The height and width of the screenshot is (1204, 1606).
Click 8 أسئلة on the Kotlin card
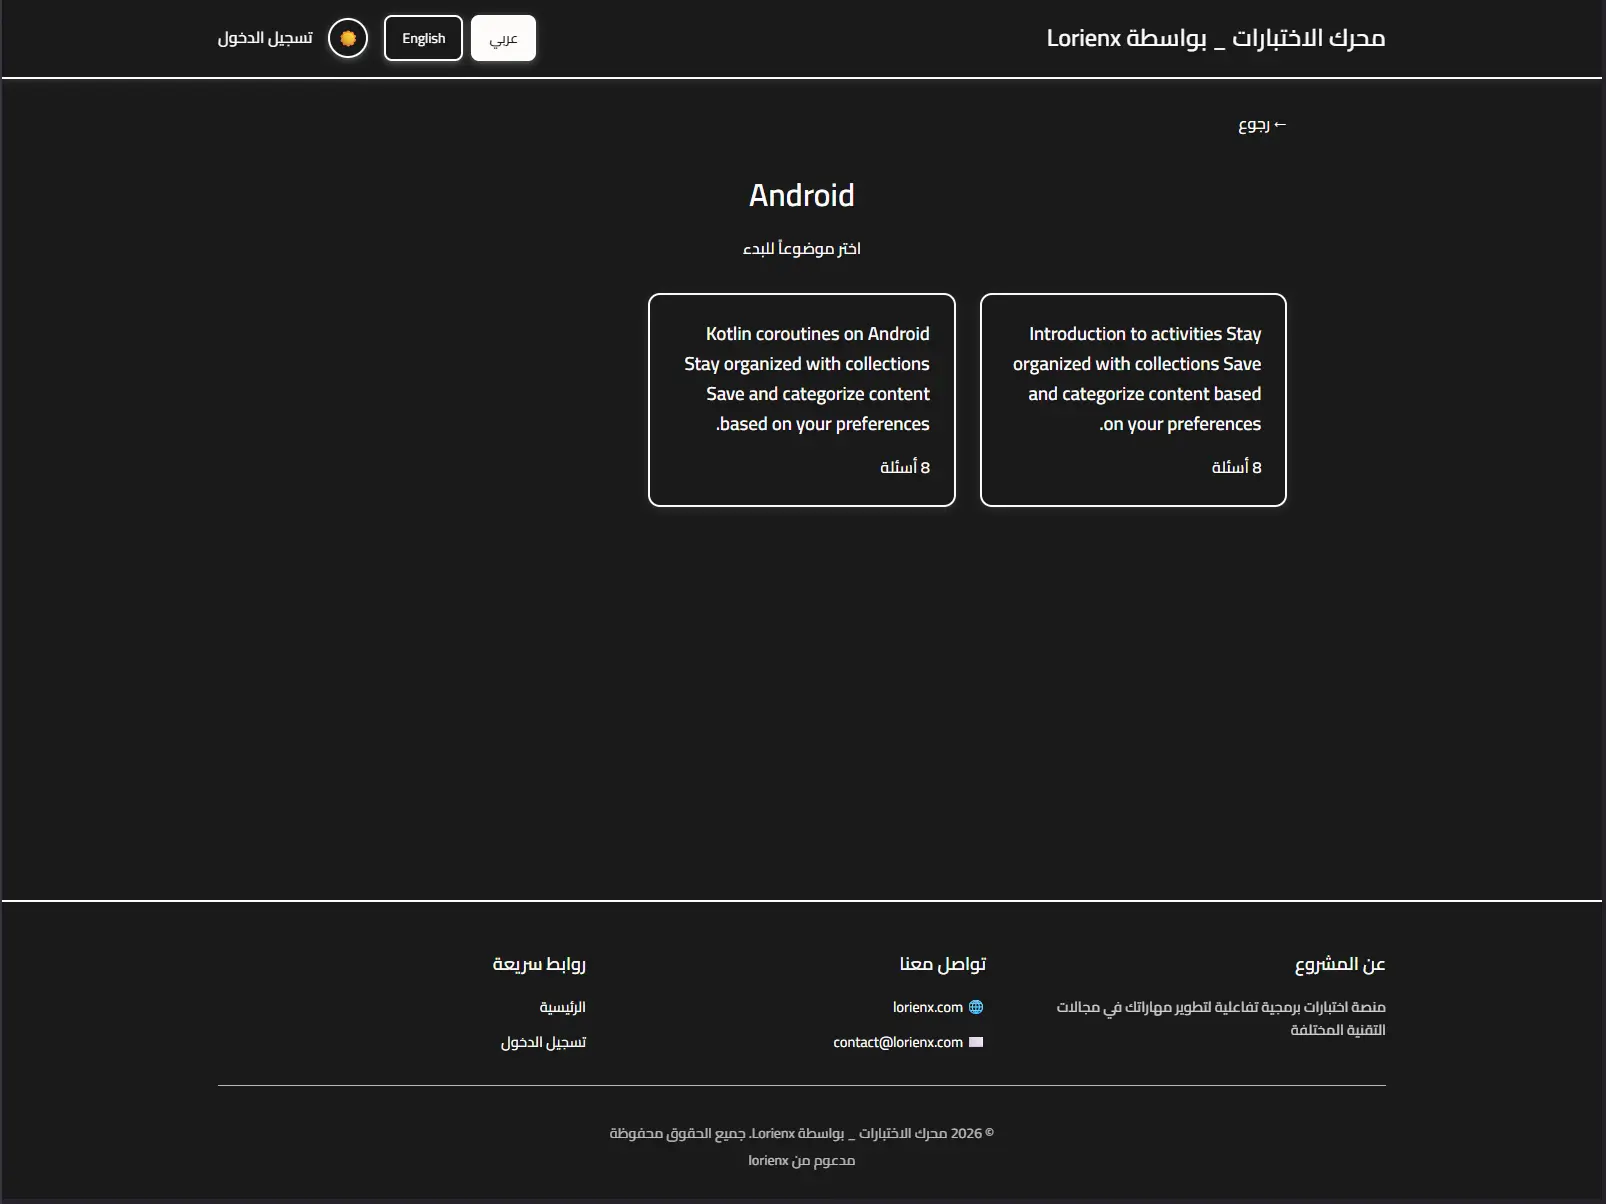tap(905, 466)
